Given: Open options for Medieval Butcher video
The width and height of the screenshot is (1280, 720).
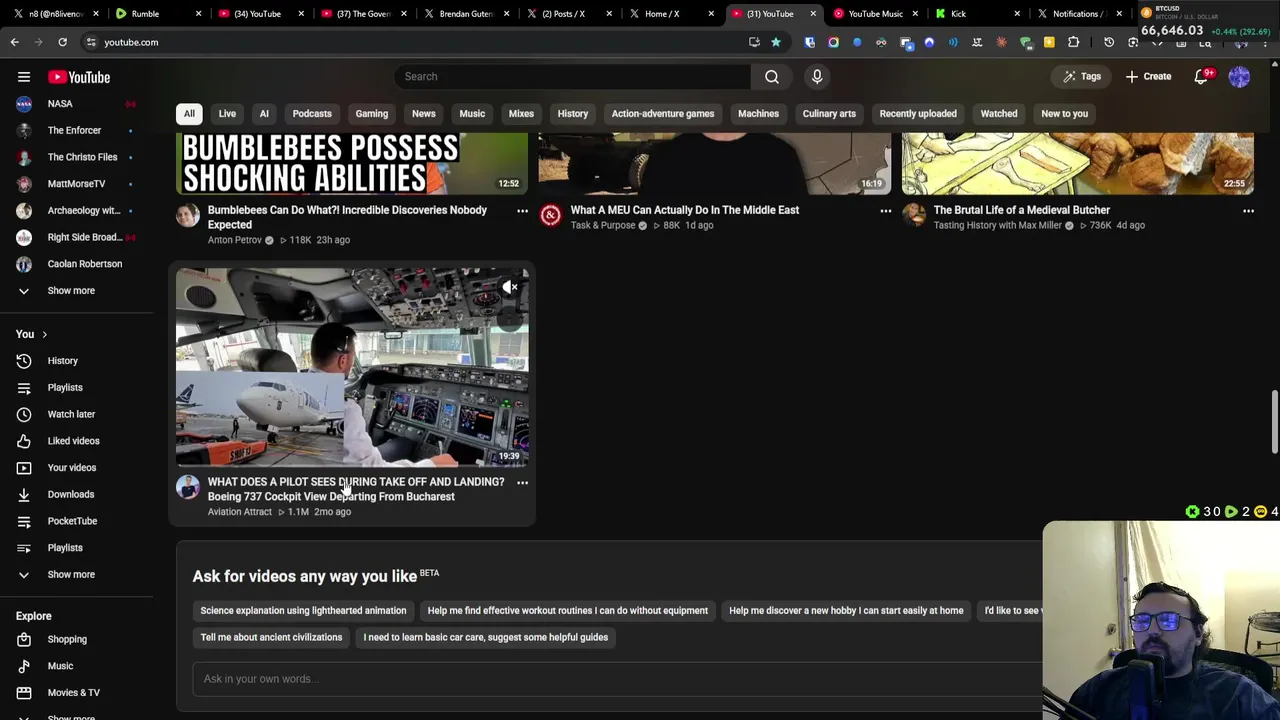Looking at the screenshot, I should [x=1248, y=211].
